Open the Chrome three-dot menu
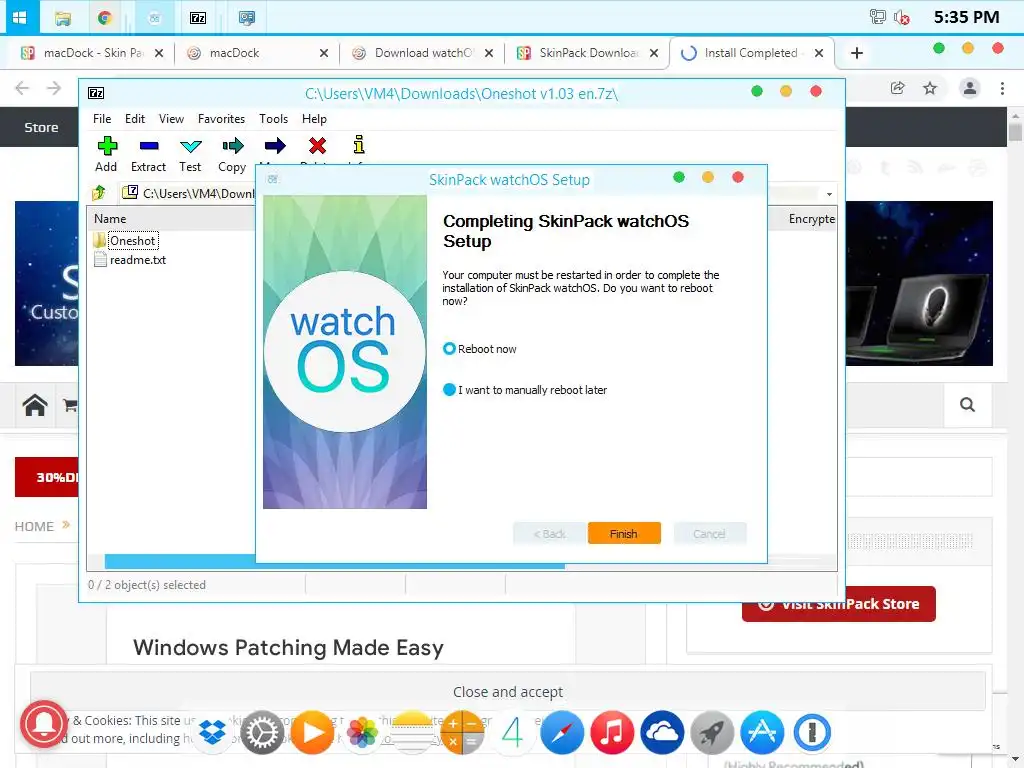Screen dimensions: 1024x768 (1002, 88)
